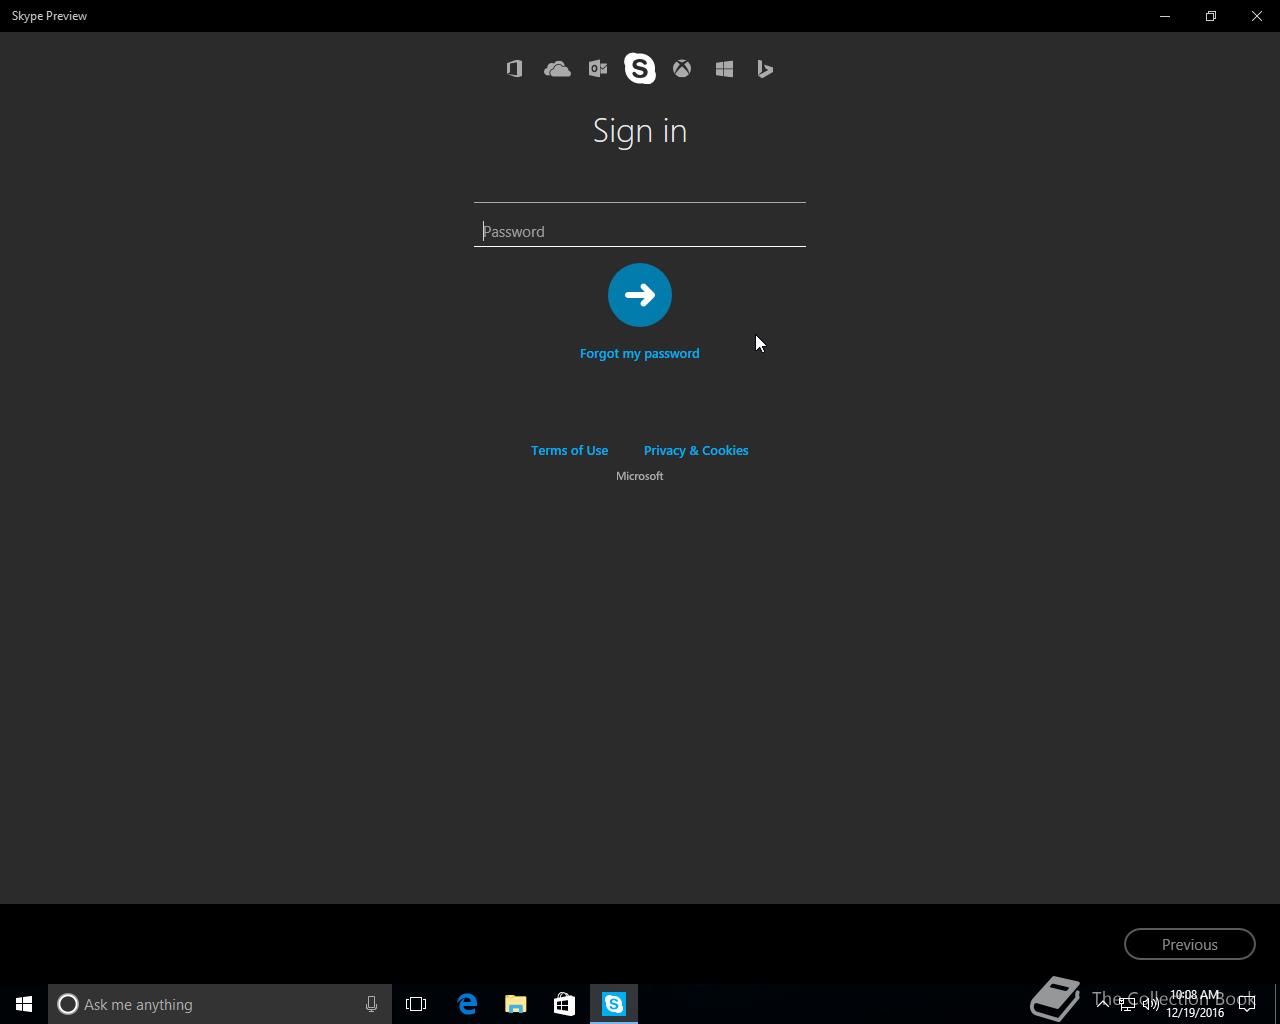The width and height of the screenshot is (1280, 1024).
Task: Open the taskbar clock showing 12/19/2016
Action: 1195,1004
